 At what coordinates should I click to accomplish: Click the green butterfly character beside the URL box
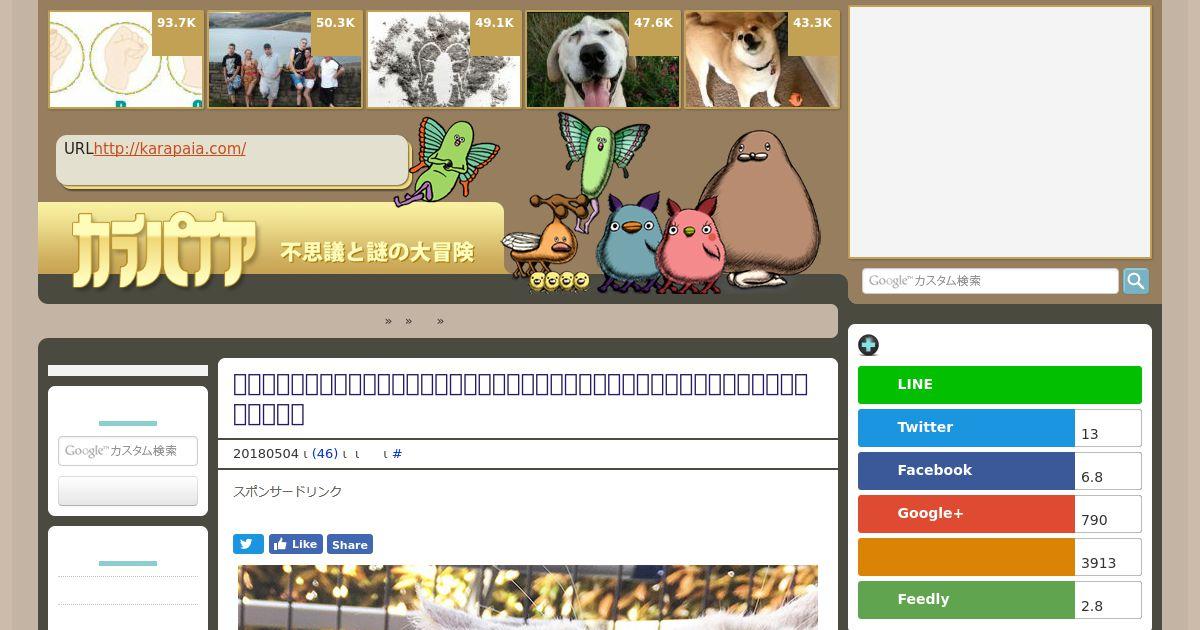447,160
